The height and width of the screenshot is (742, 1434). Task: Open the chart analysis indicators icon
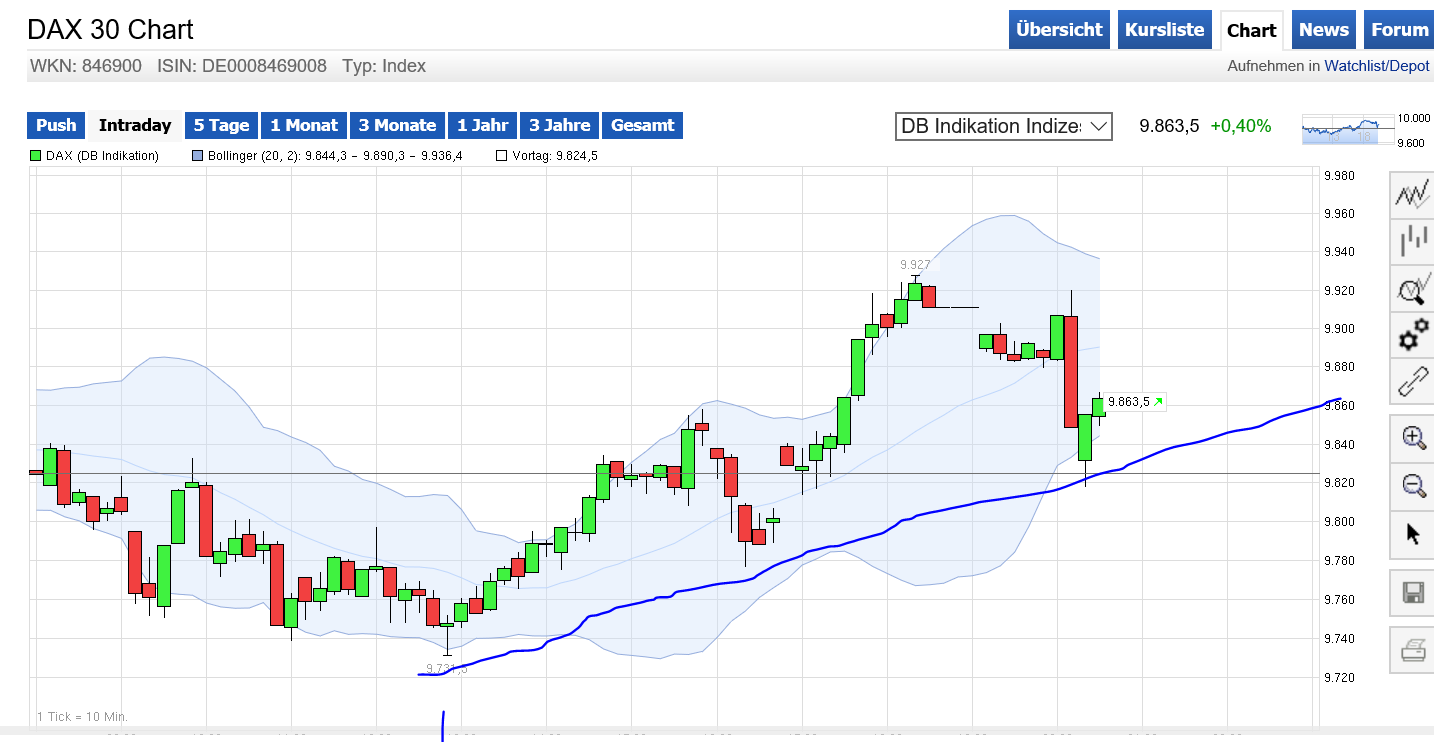coord(1412,289)
